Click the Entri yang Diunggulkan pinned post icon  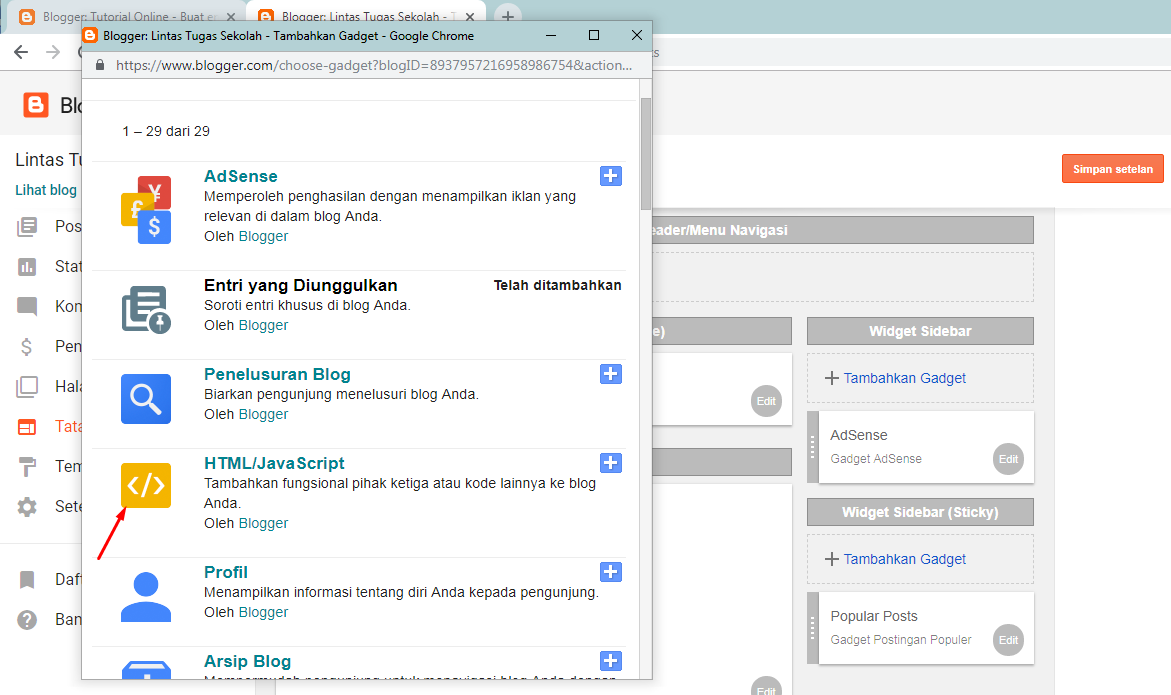(x=146, y=309)
